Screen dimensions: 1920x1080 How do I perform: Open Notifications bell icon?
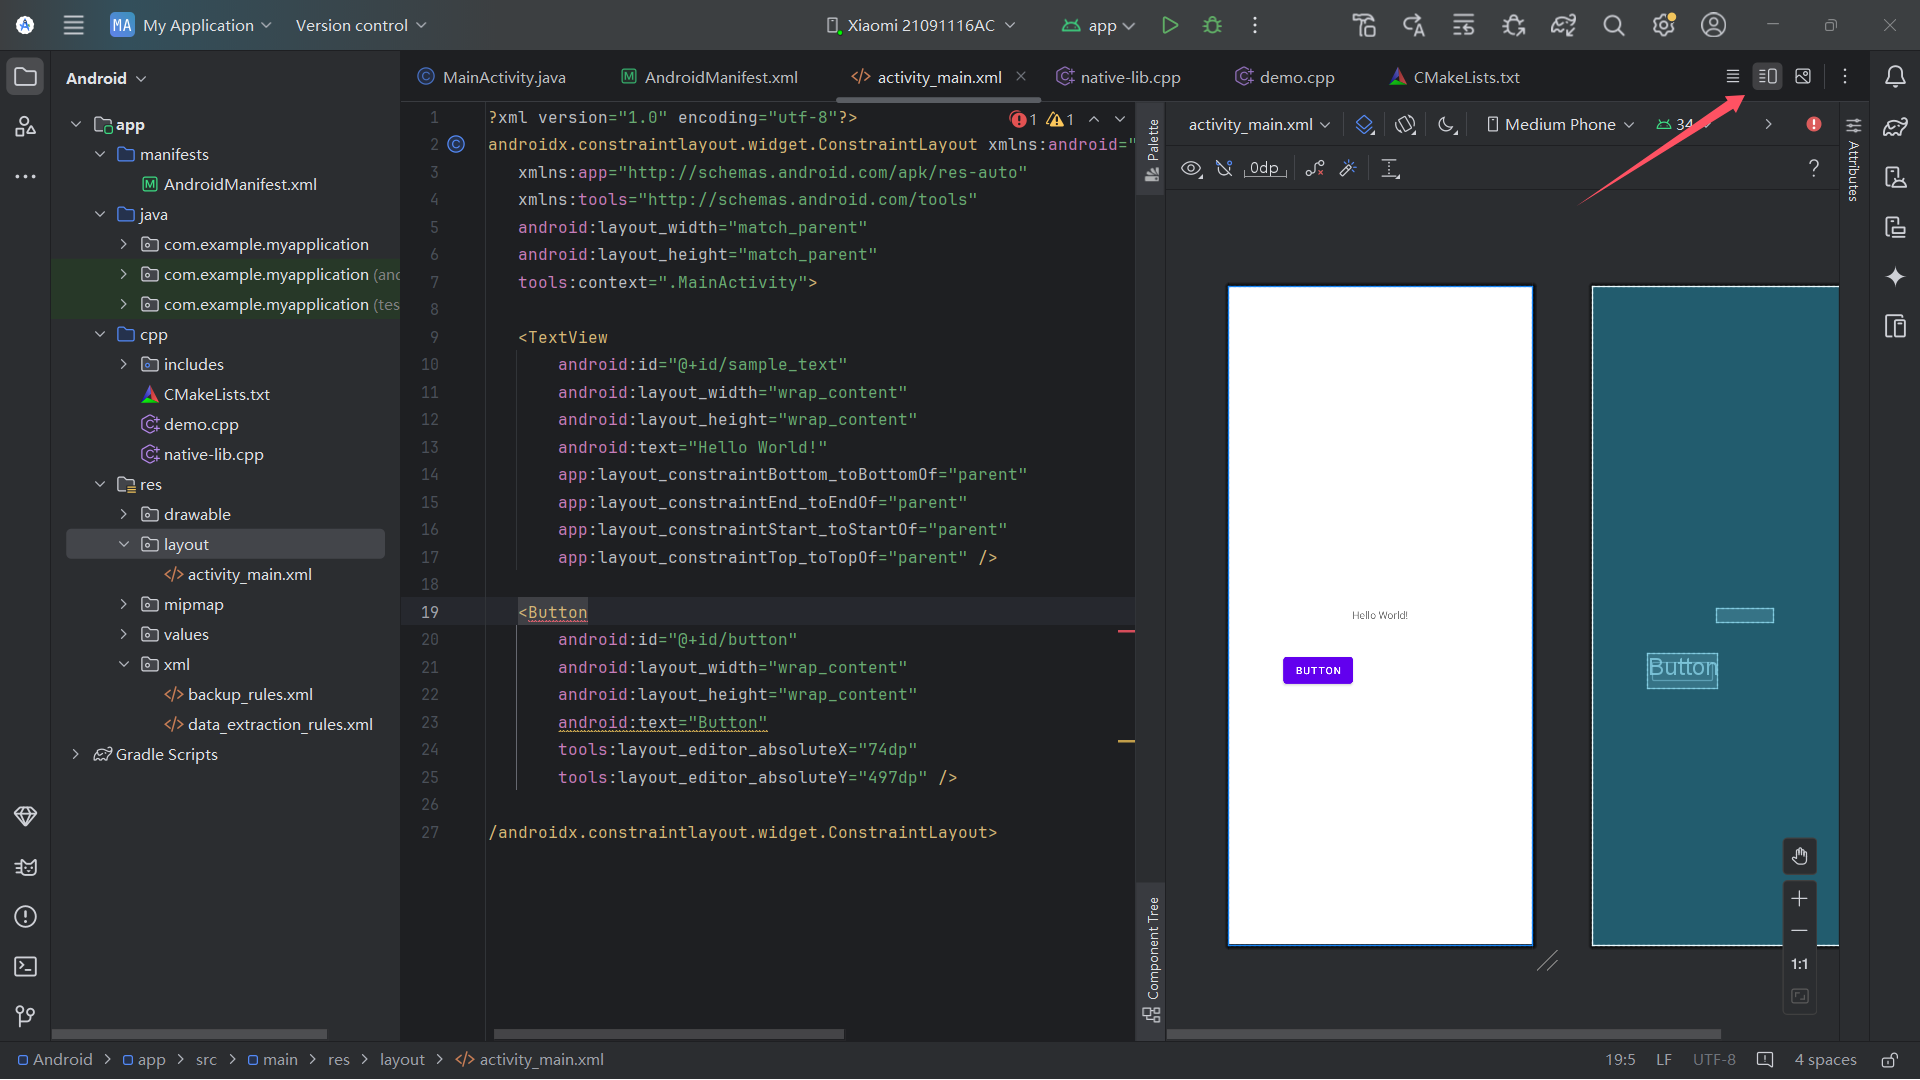point(1895,77)
